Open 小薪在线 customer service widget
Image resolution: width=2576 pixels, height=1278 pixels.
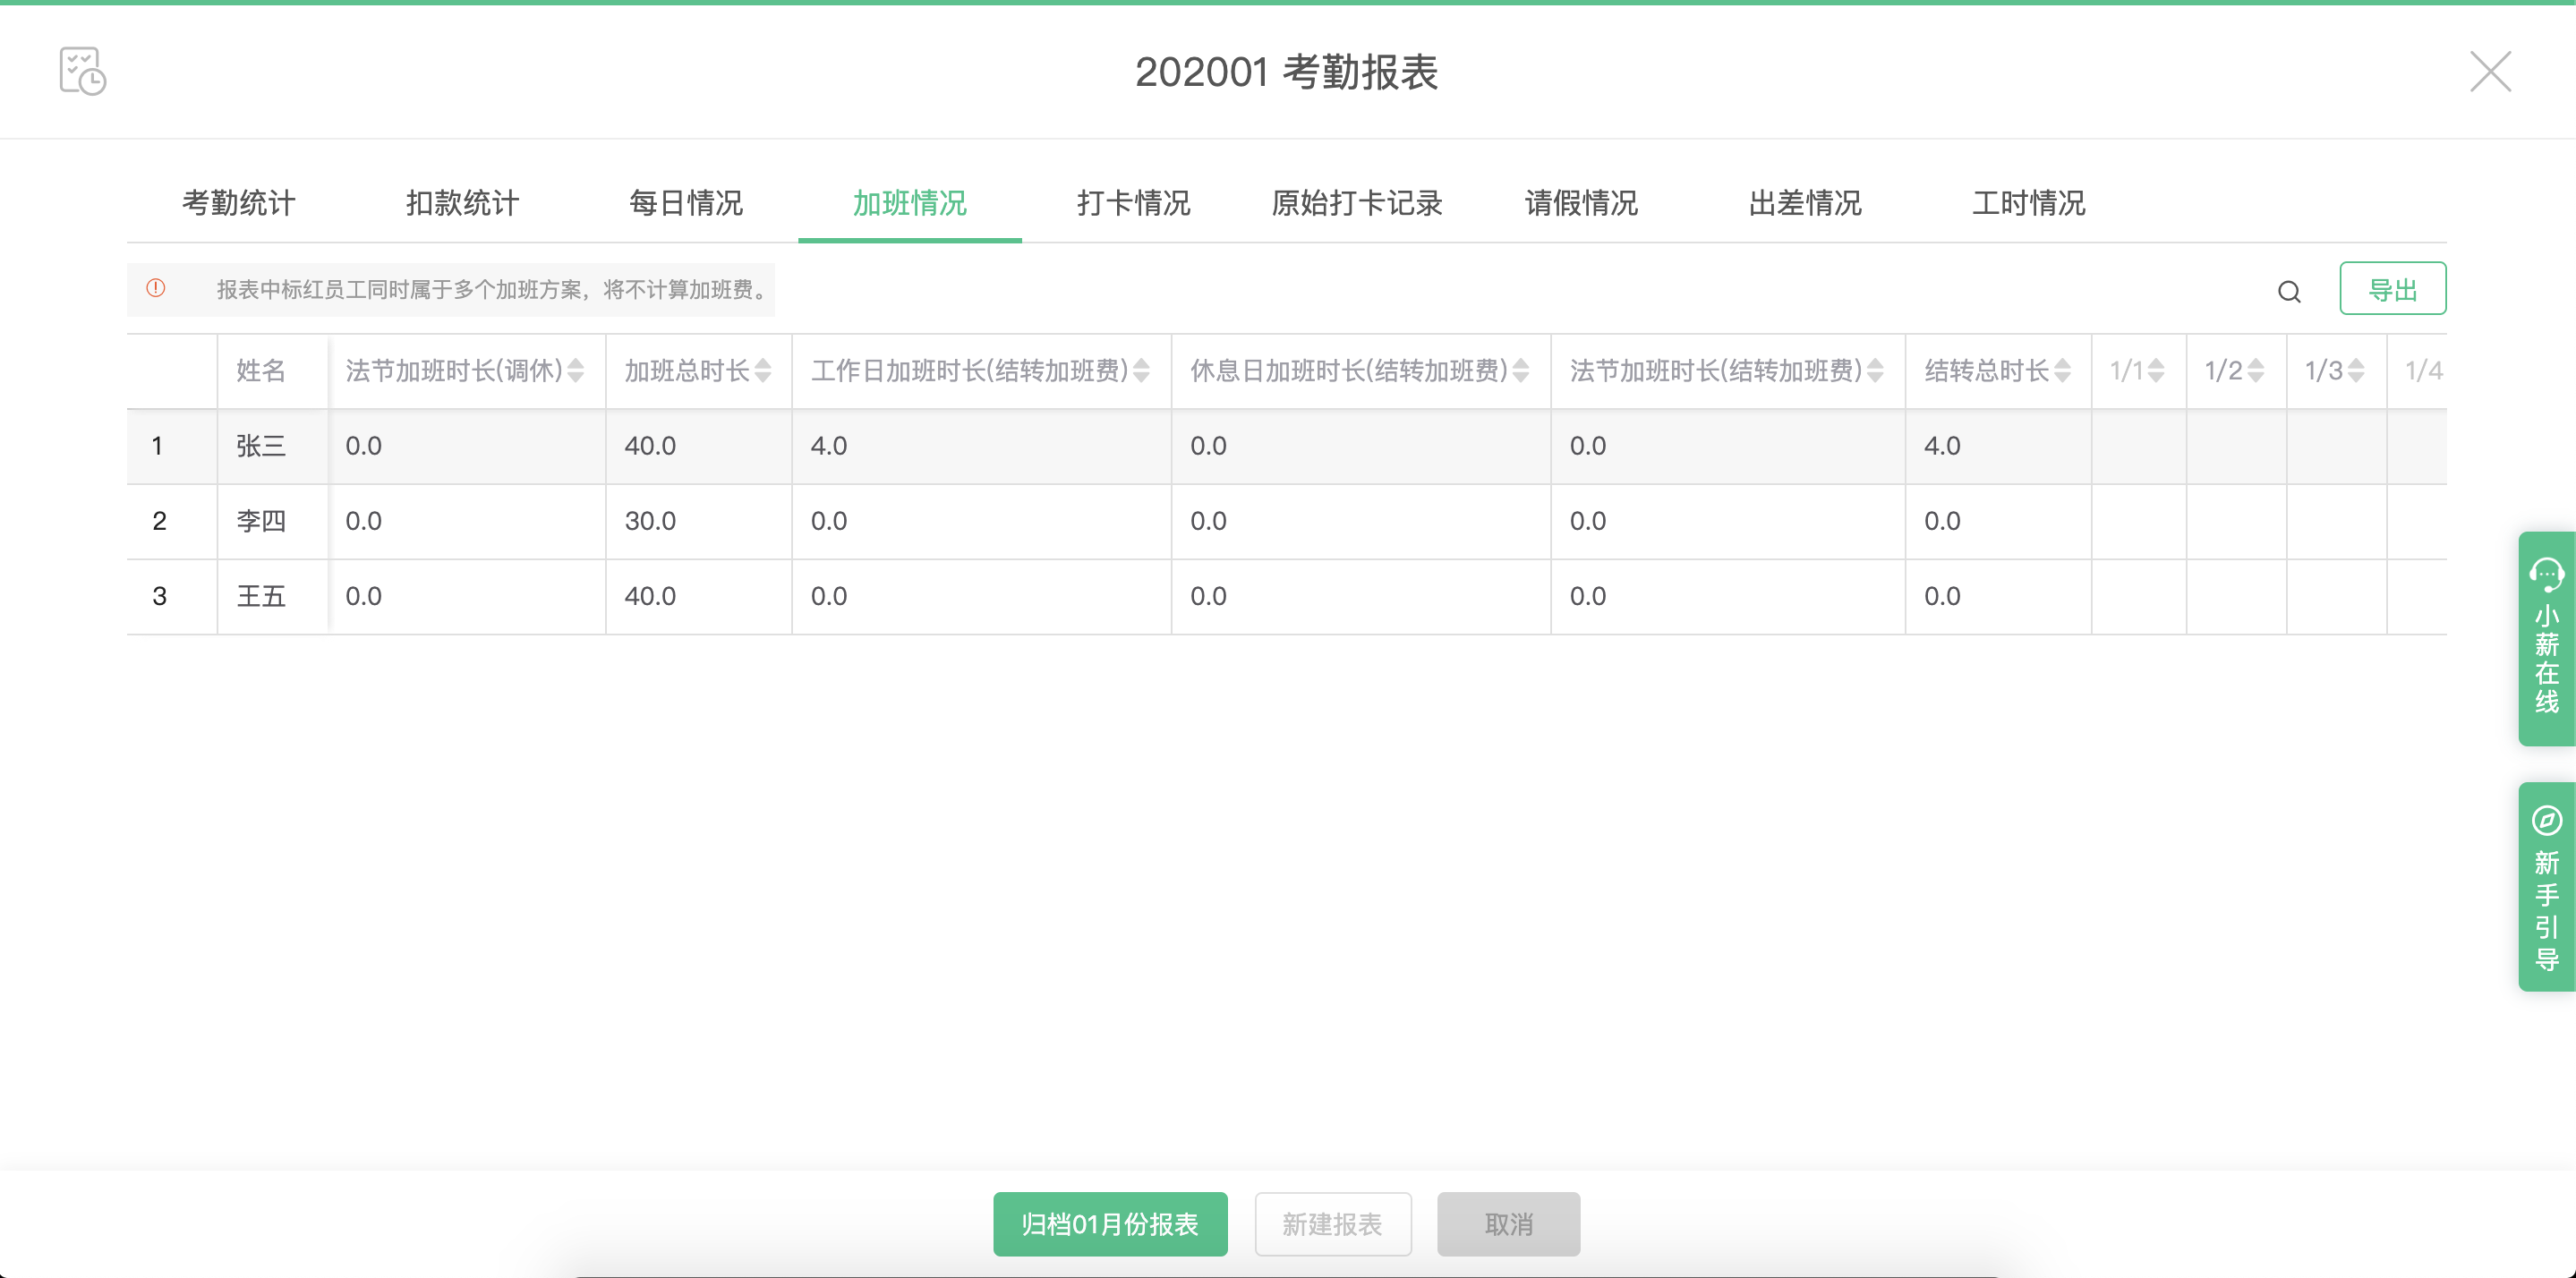point(2546,638)
